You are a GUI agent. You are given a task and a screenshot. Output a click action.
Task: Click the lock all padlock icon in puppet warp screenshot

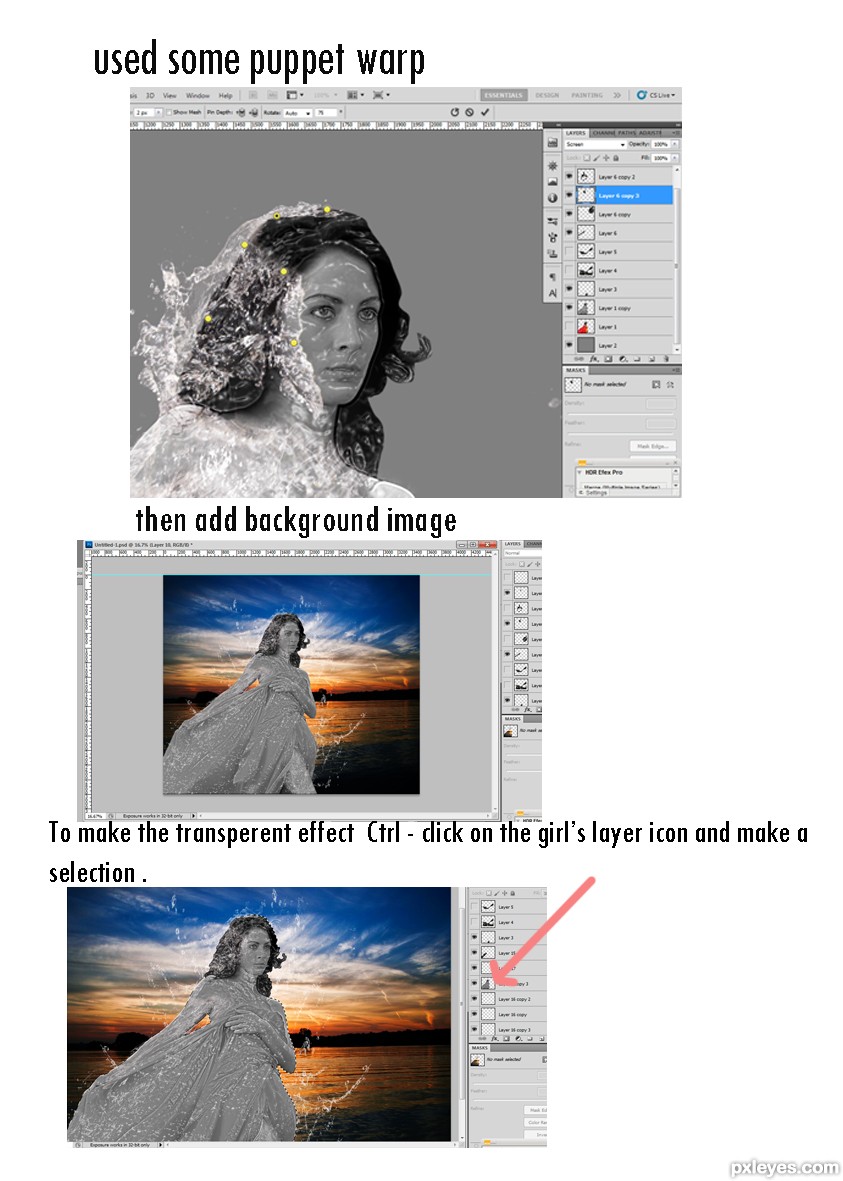pos(616,158)
